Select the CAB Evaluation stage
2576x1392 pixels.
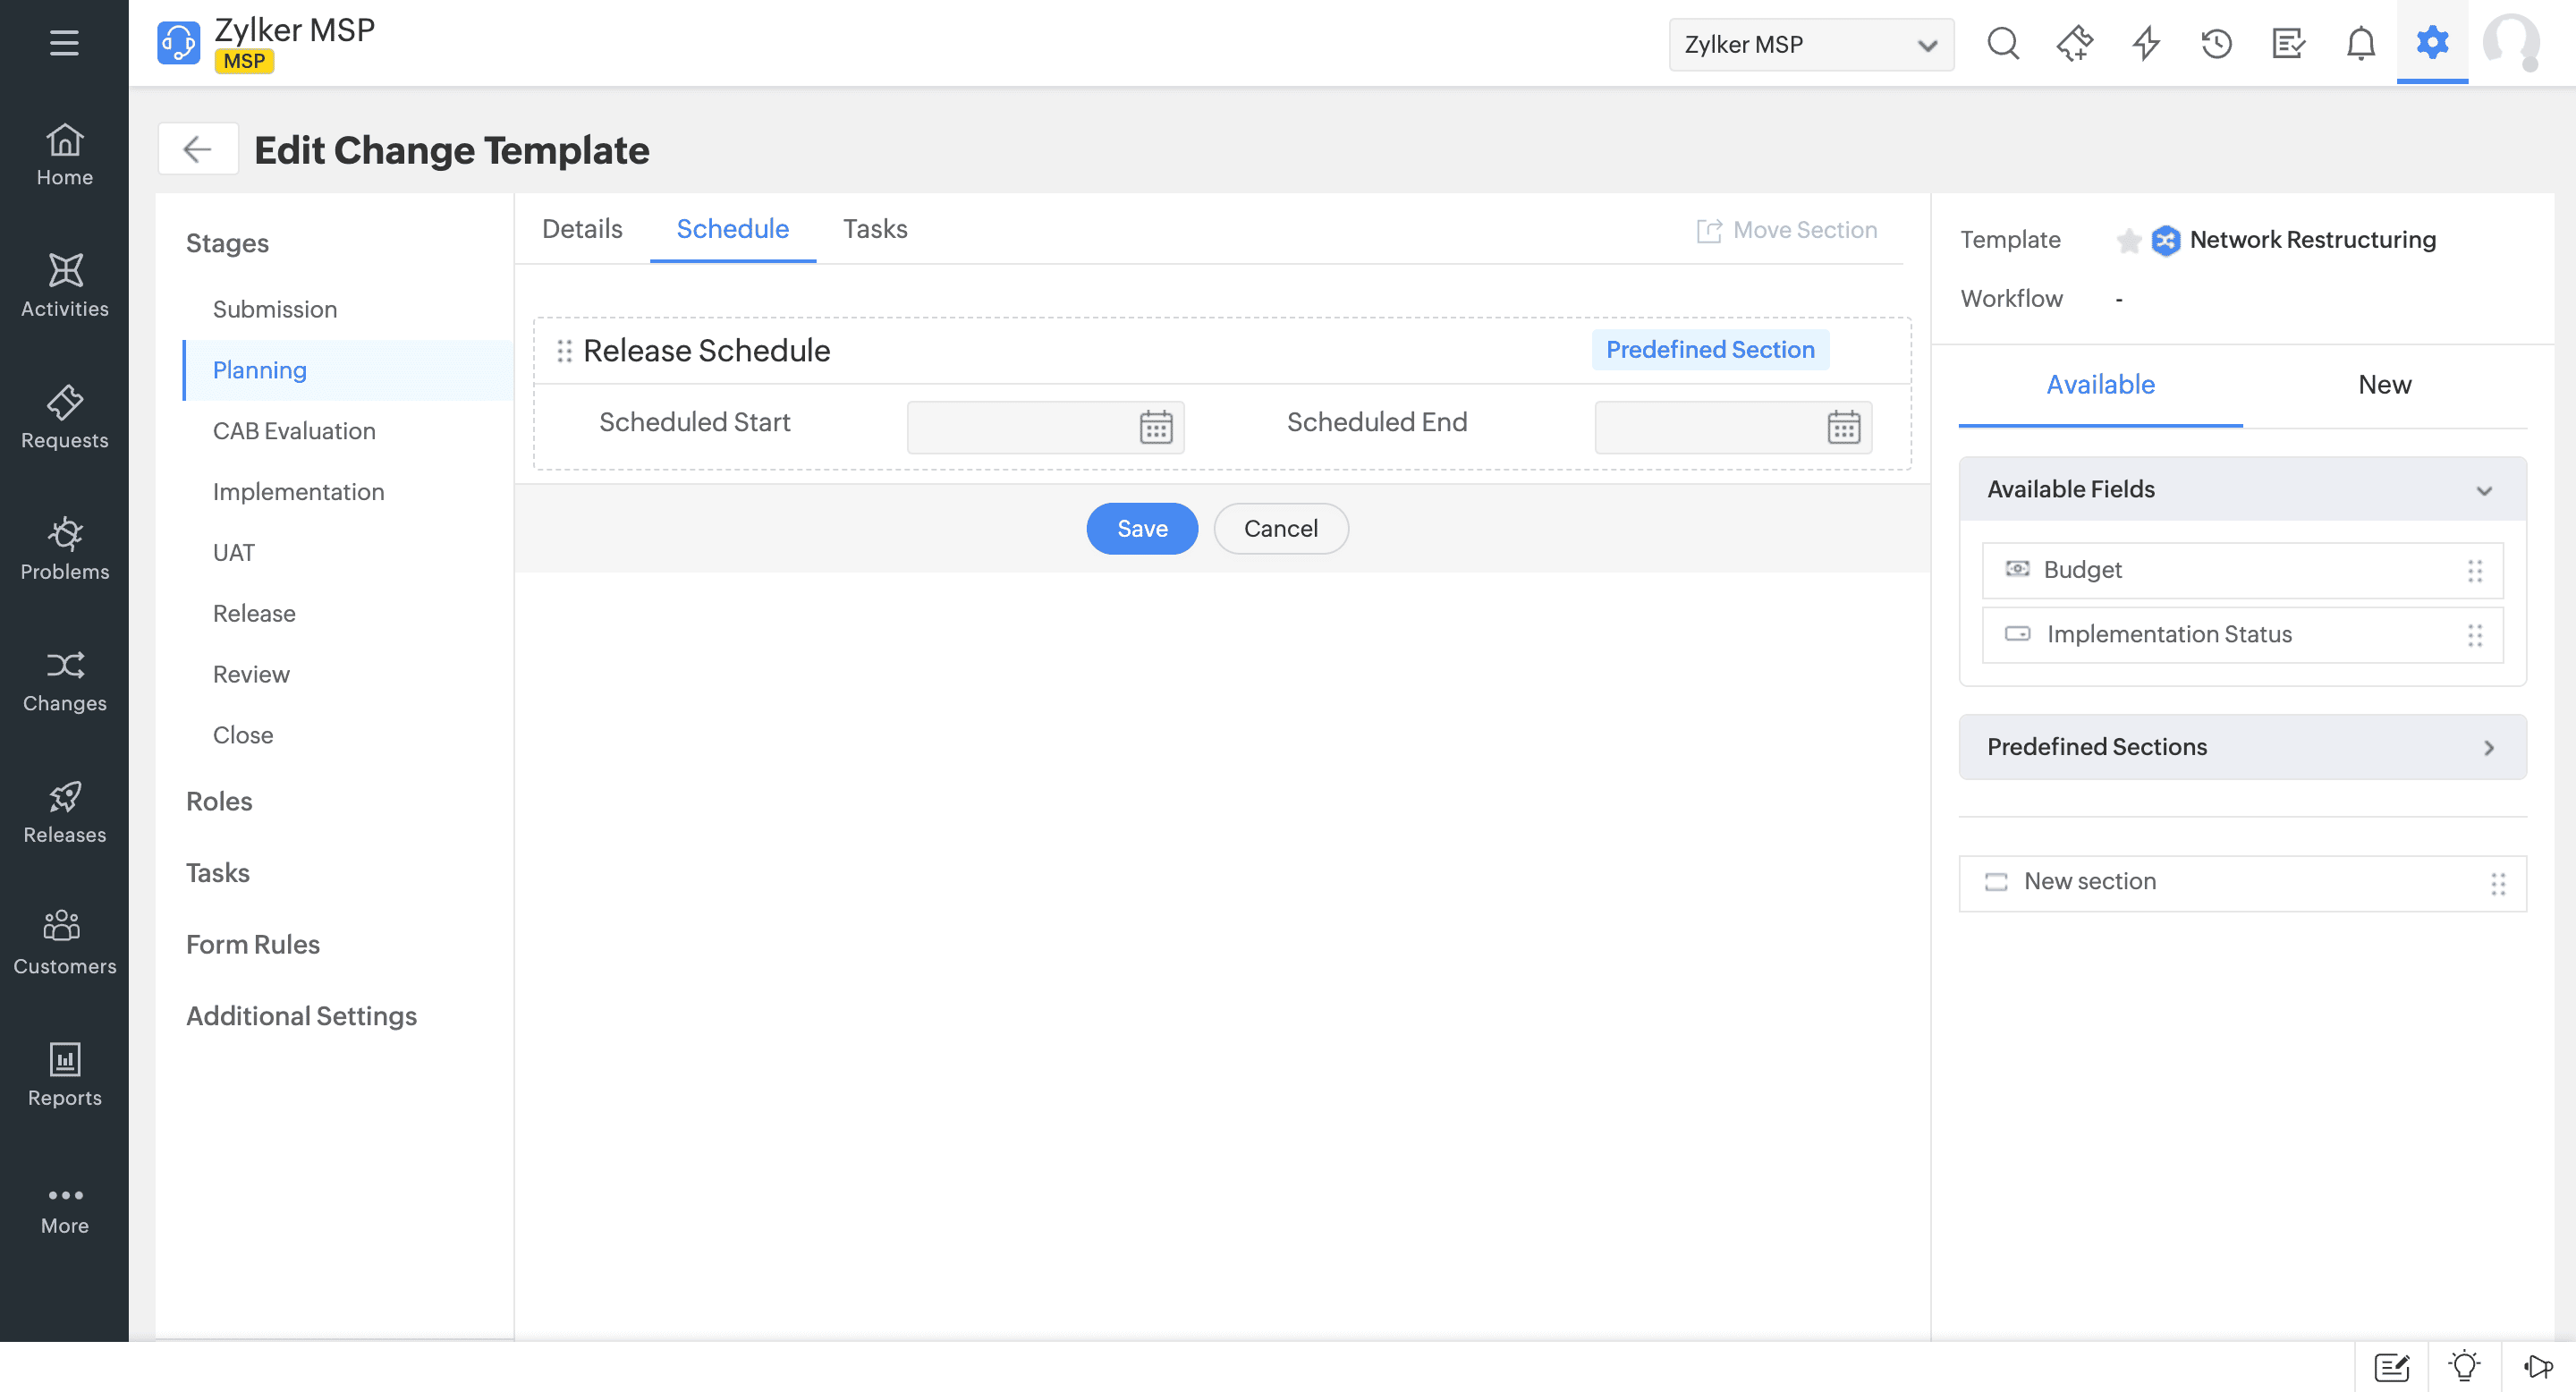tap(294, 431)
